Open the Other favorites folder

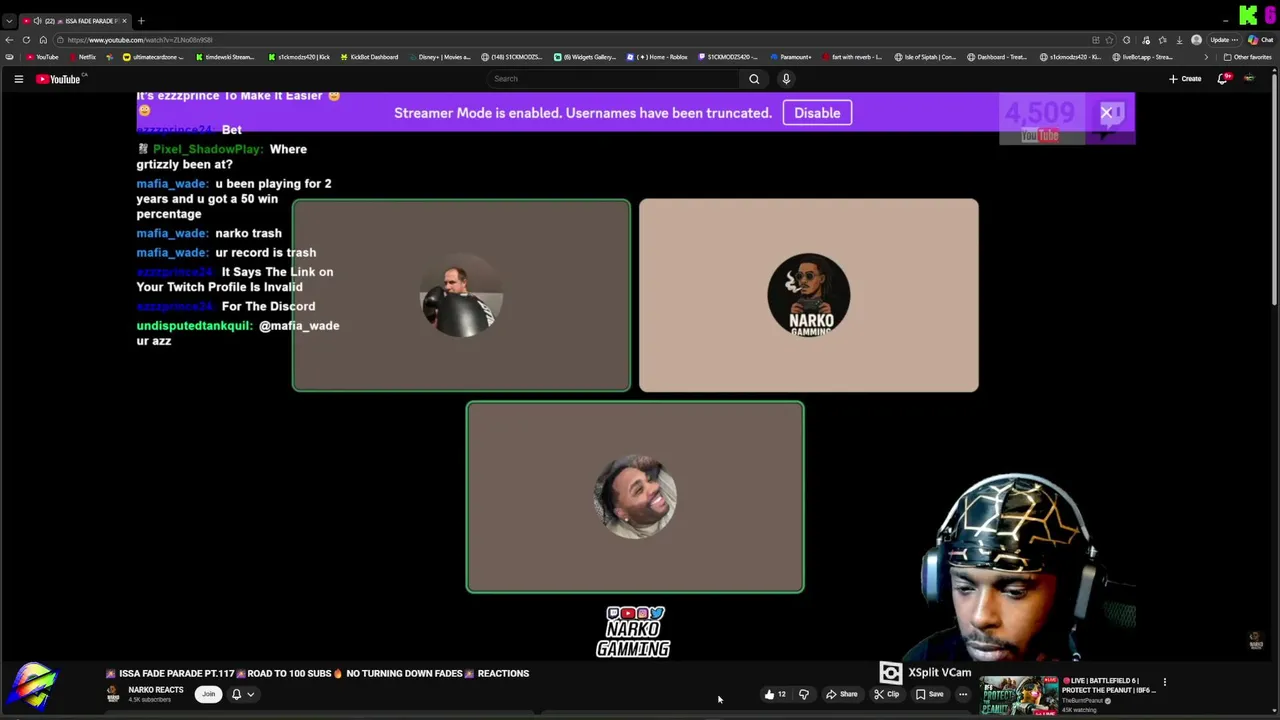pos(1247,57)
